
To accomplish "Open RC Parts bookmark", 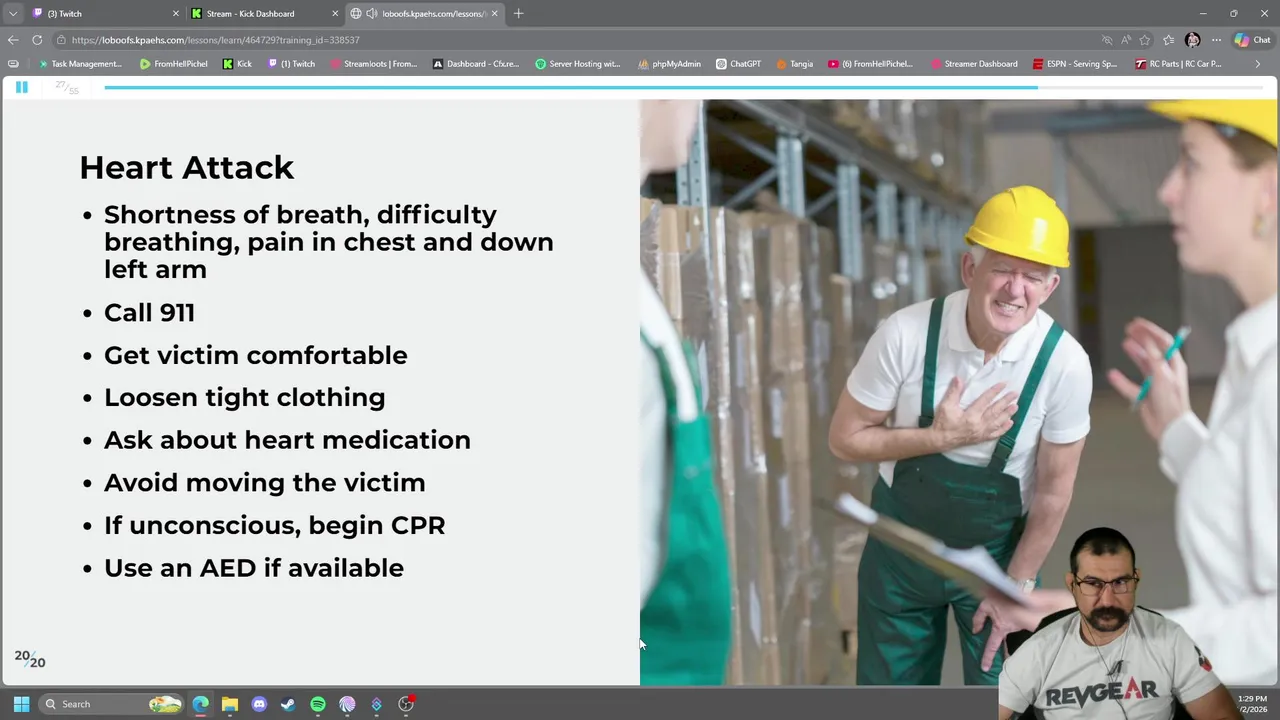I will click(1178, 64).
